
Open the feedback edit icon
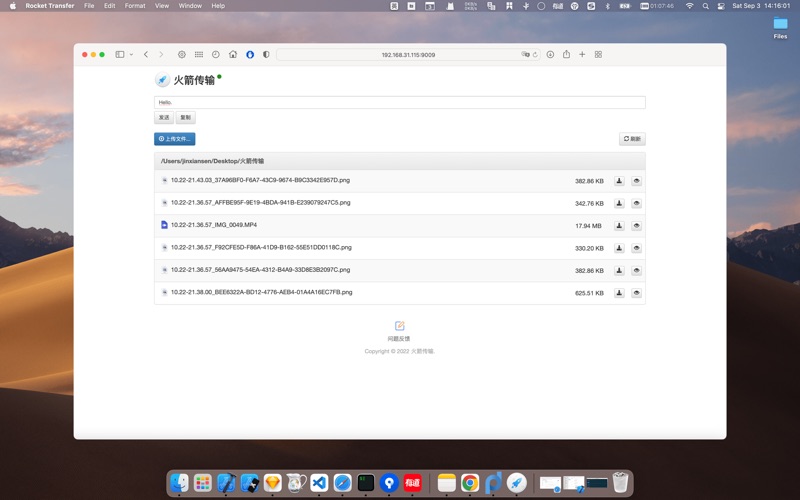[x=399, y=326]
